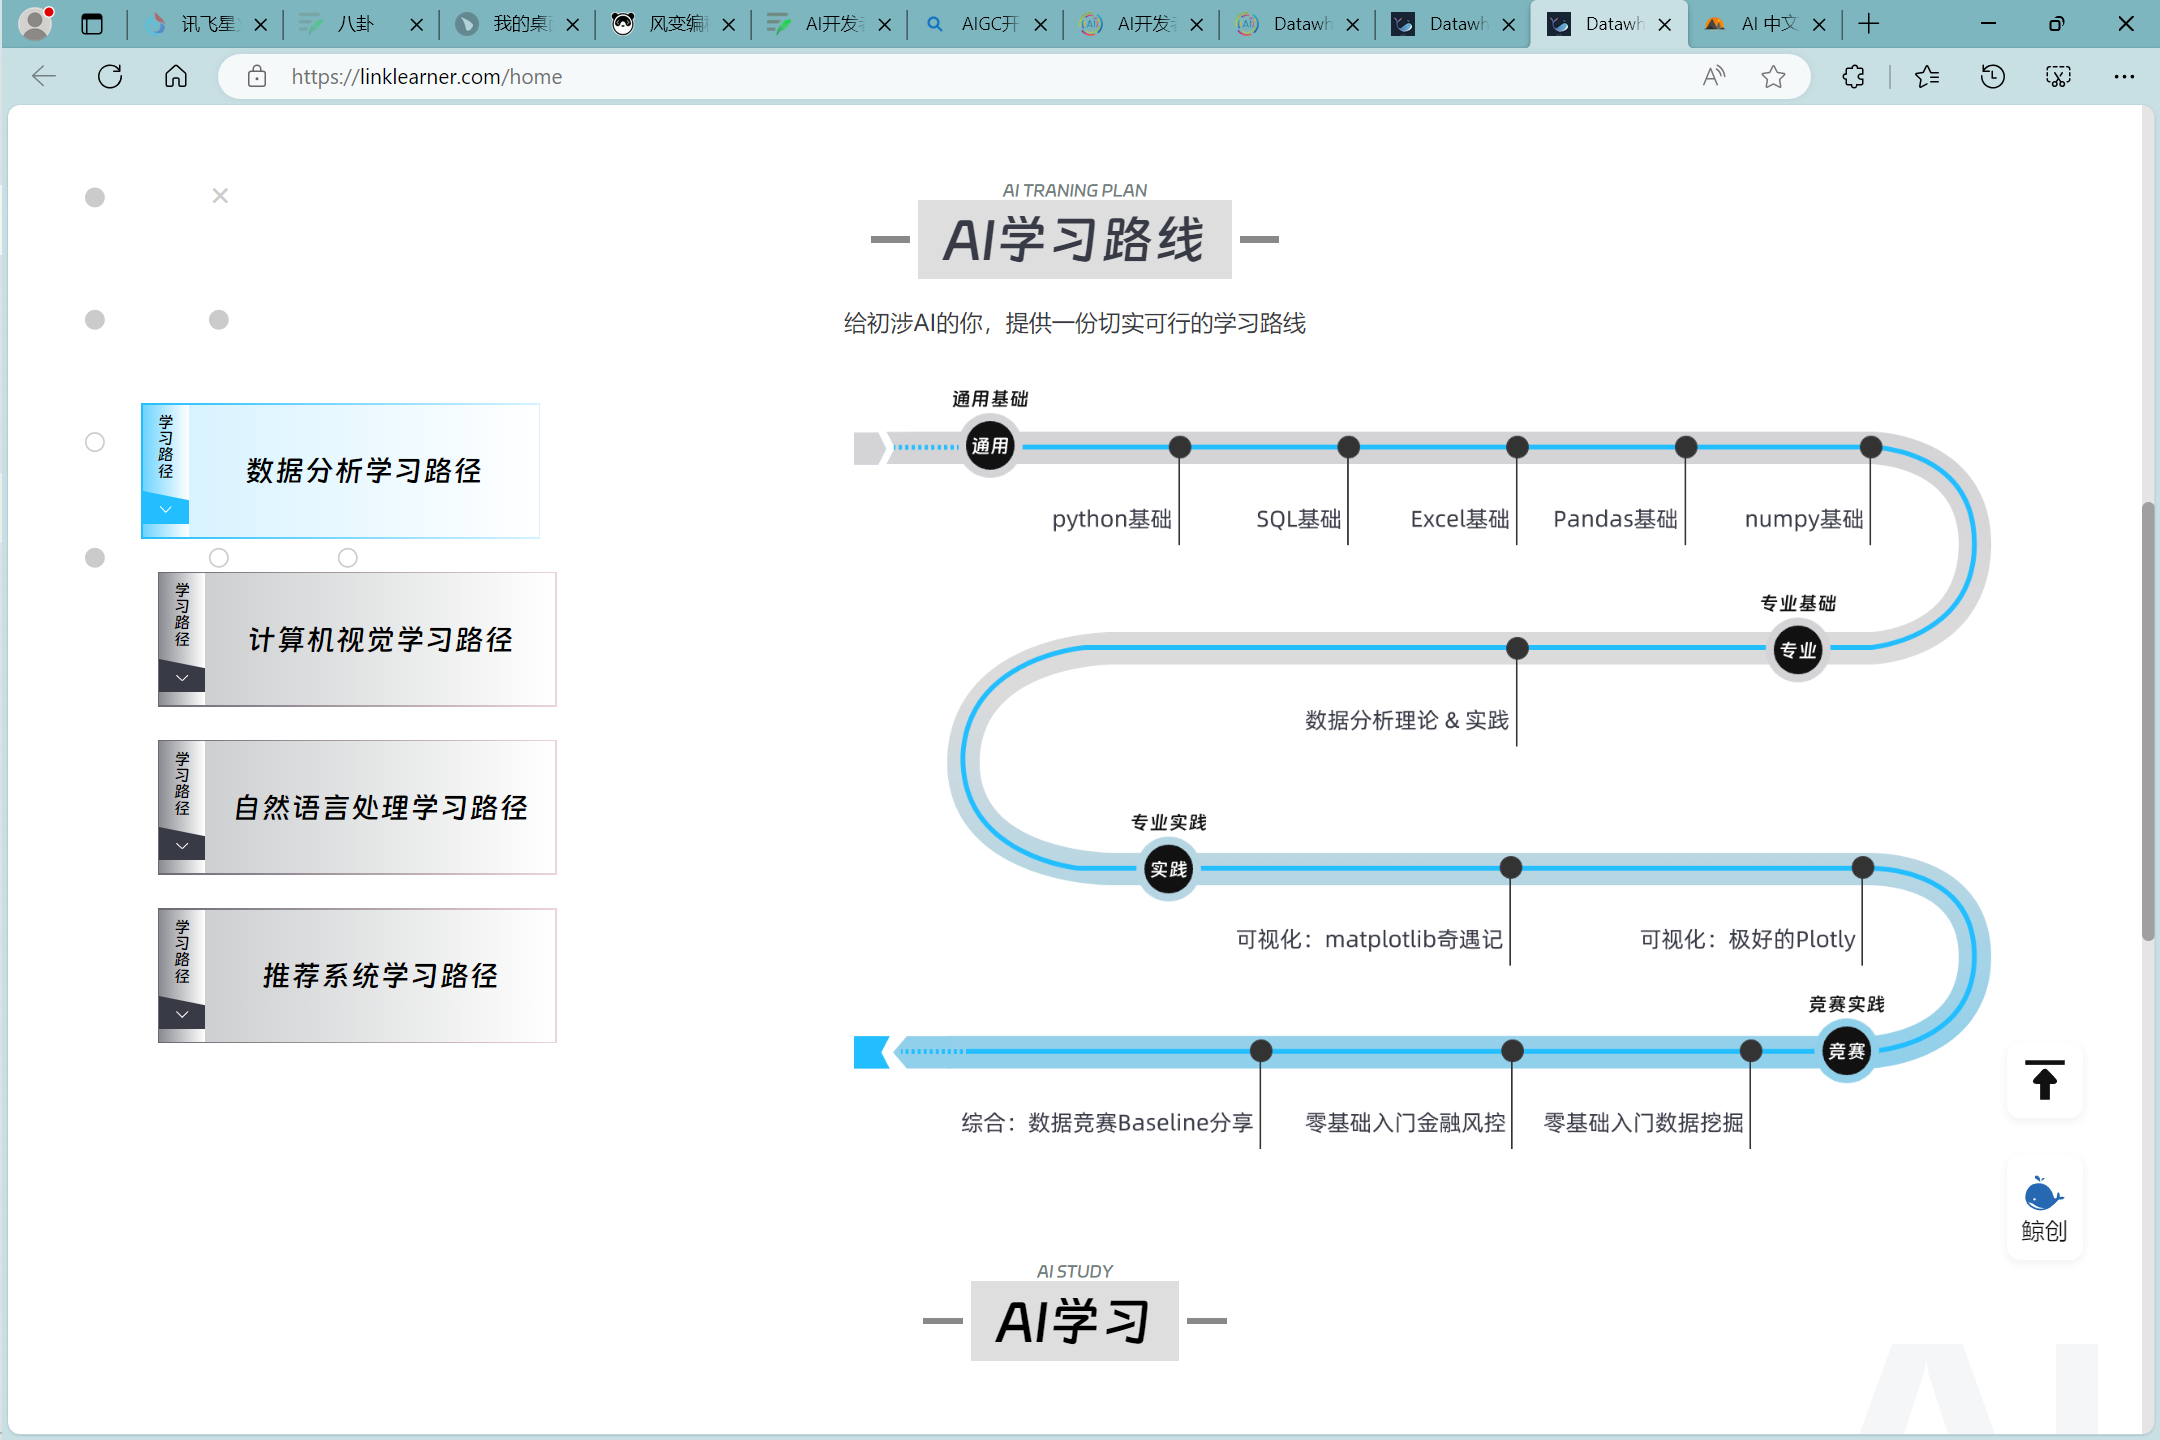Add page to favorites star icon
This screenshot has width=2160, height=1440.
coord(1773,77)
